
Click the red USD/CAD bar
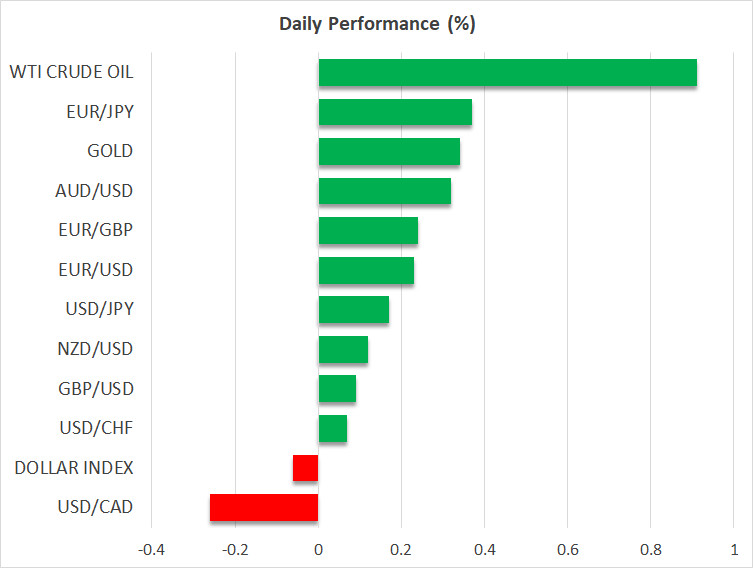[264, 507]
